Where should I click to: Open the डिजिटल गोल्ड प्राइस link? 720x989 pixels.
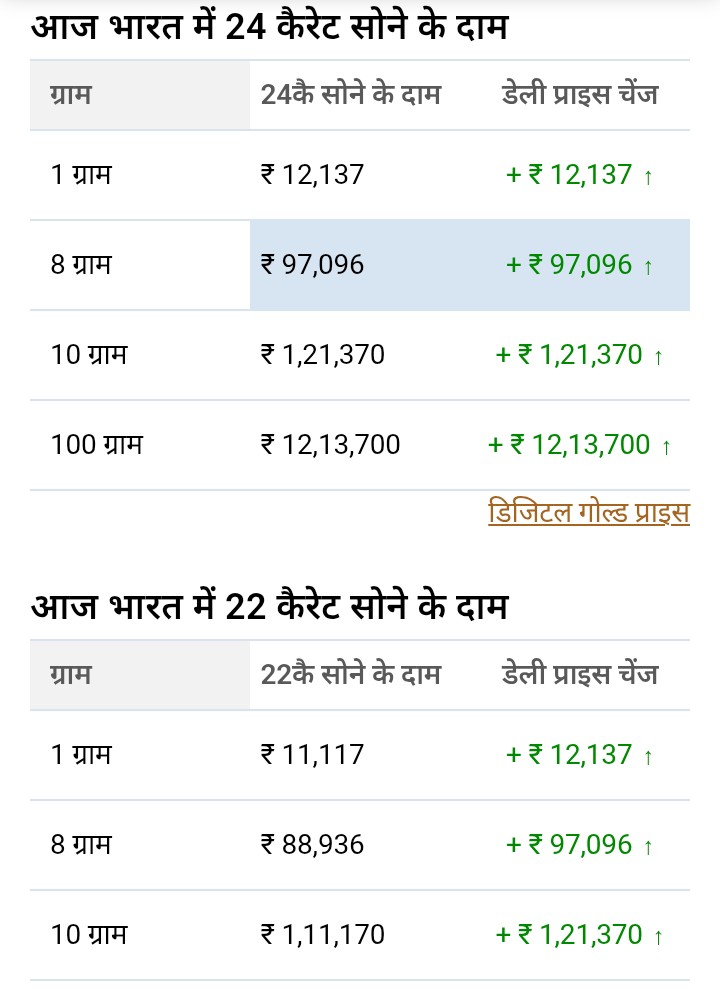[588, 513]
